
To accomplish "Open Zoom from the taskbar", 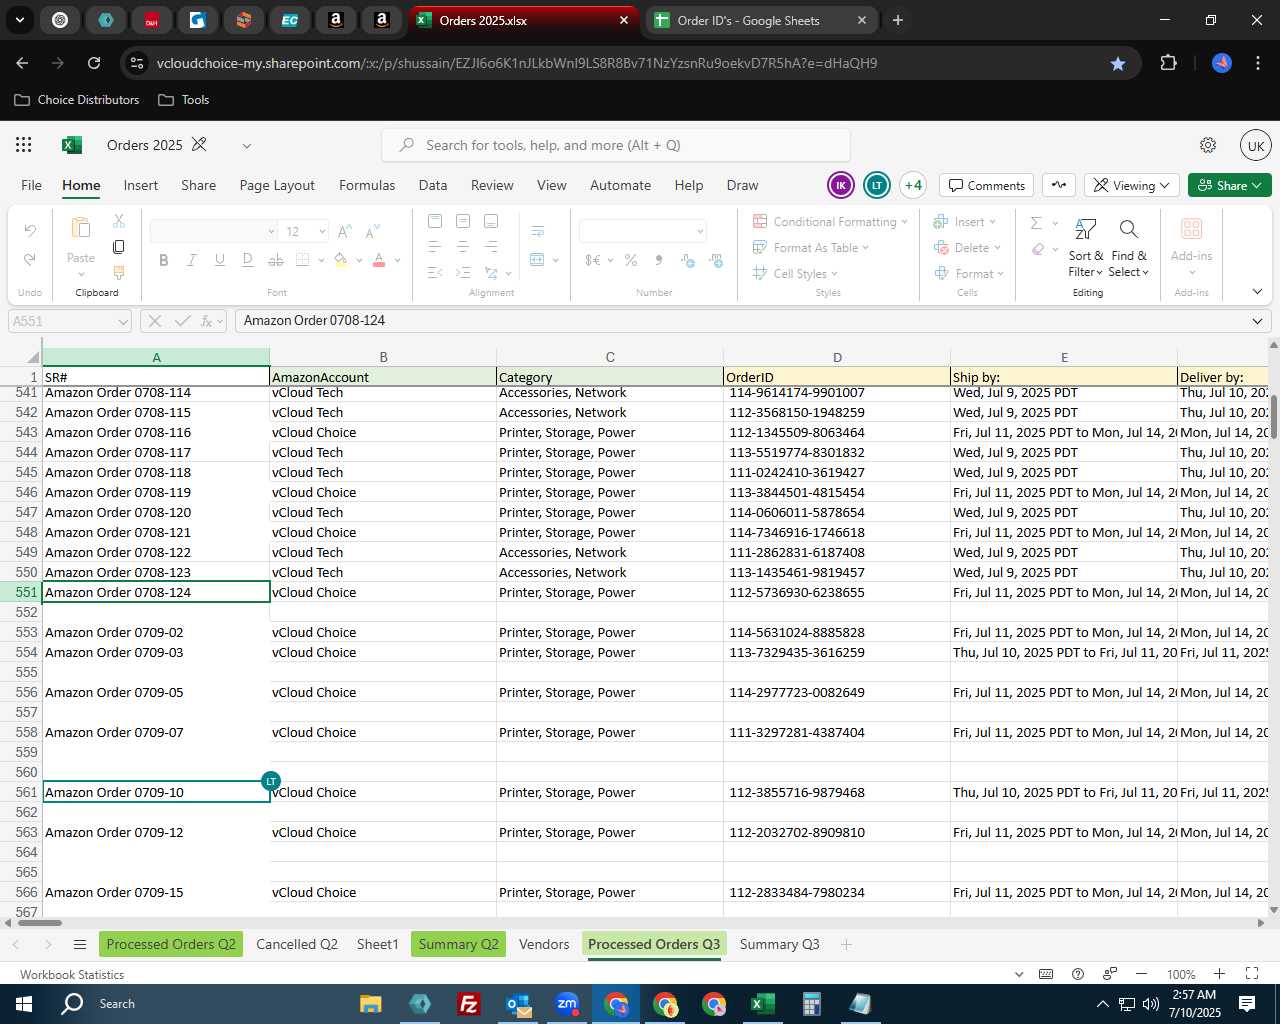I will click(567, 1004).
